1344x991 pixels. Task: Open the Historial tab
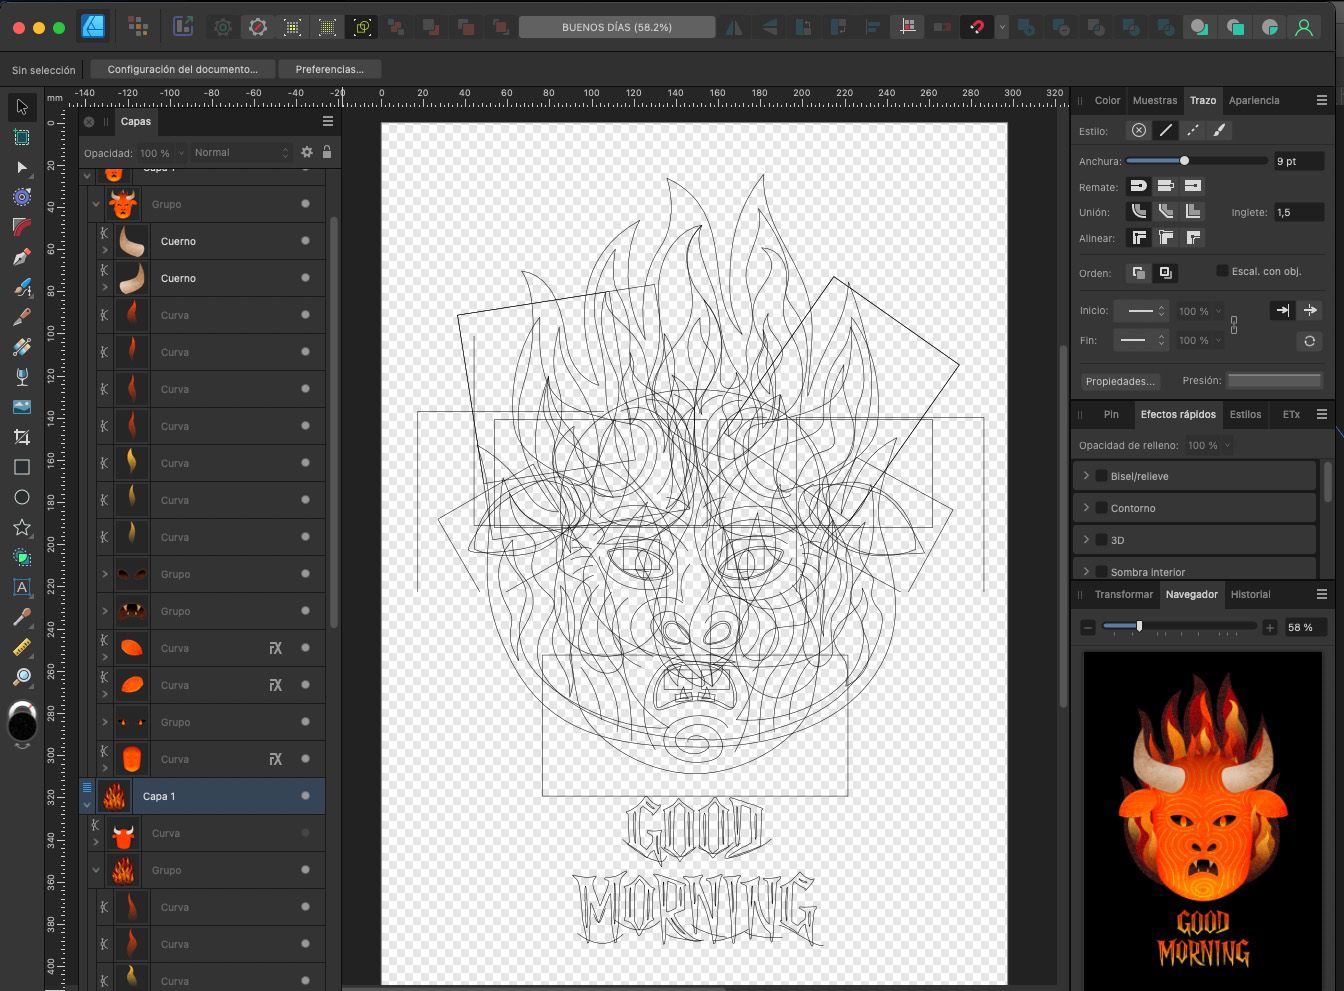[x=1250, y=594]
